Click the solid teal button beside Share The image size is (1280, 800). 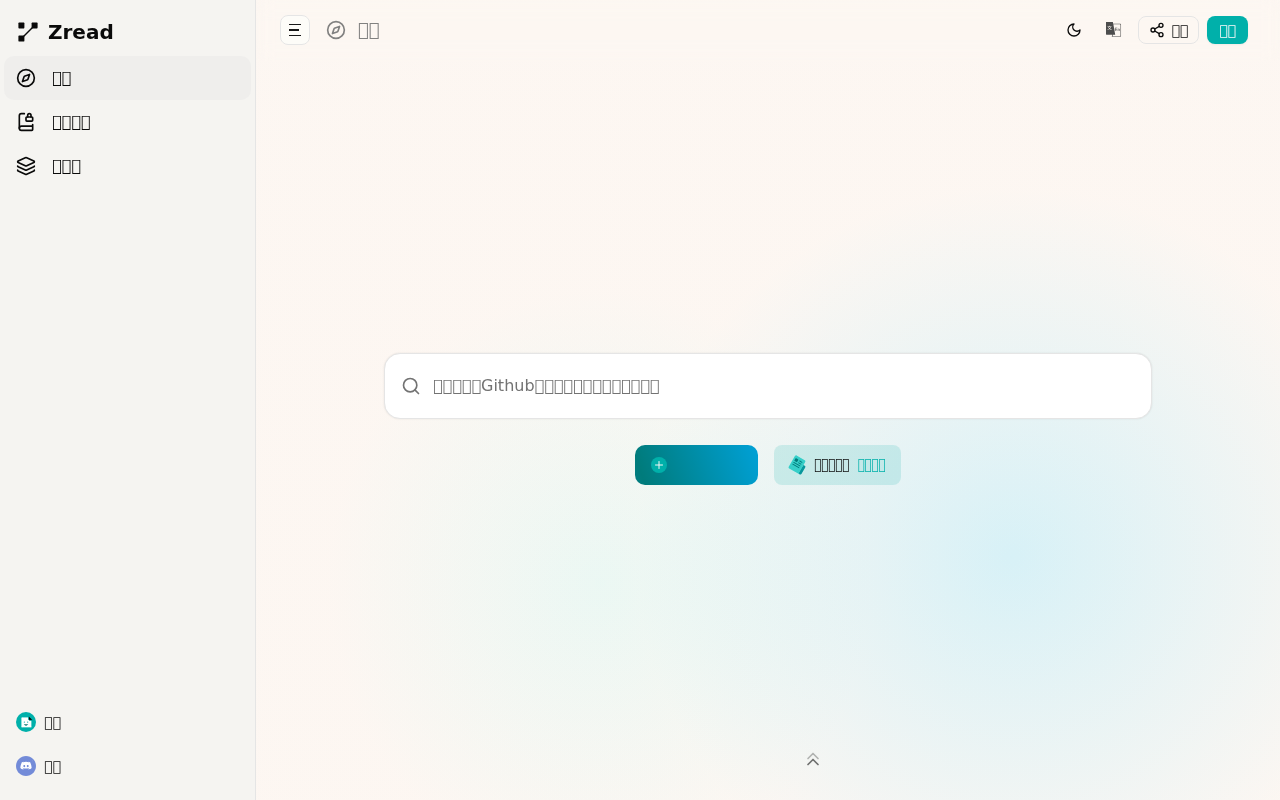click(x=1227, y=30)
